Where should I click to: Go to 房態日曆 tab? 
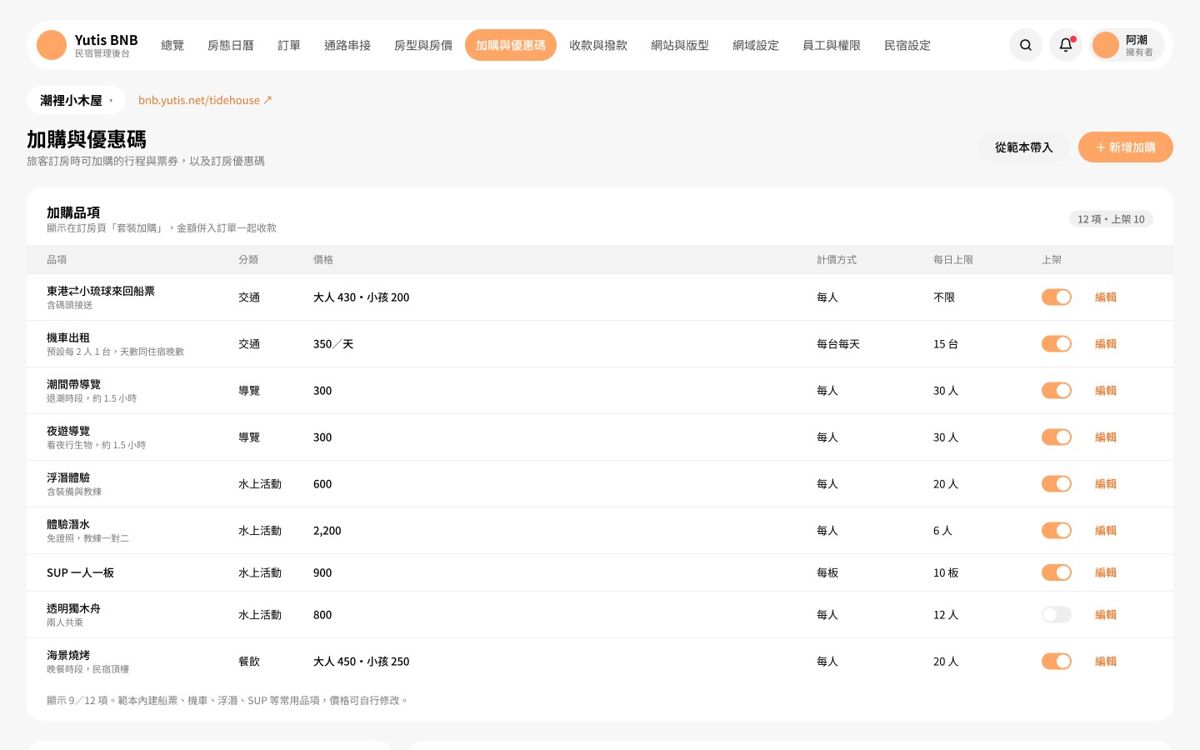(230, 45)
